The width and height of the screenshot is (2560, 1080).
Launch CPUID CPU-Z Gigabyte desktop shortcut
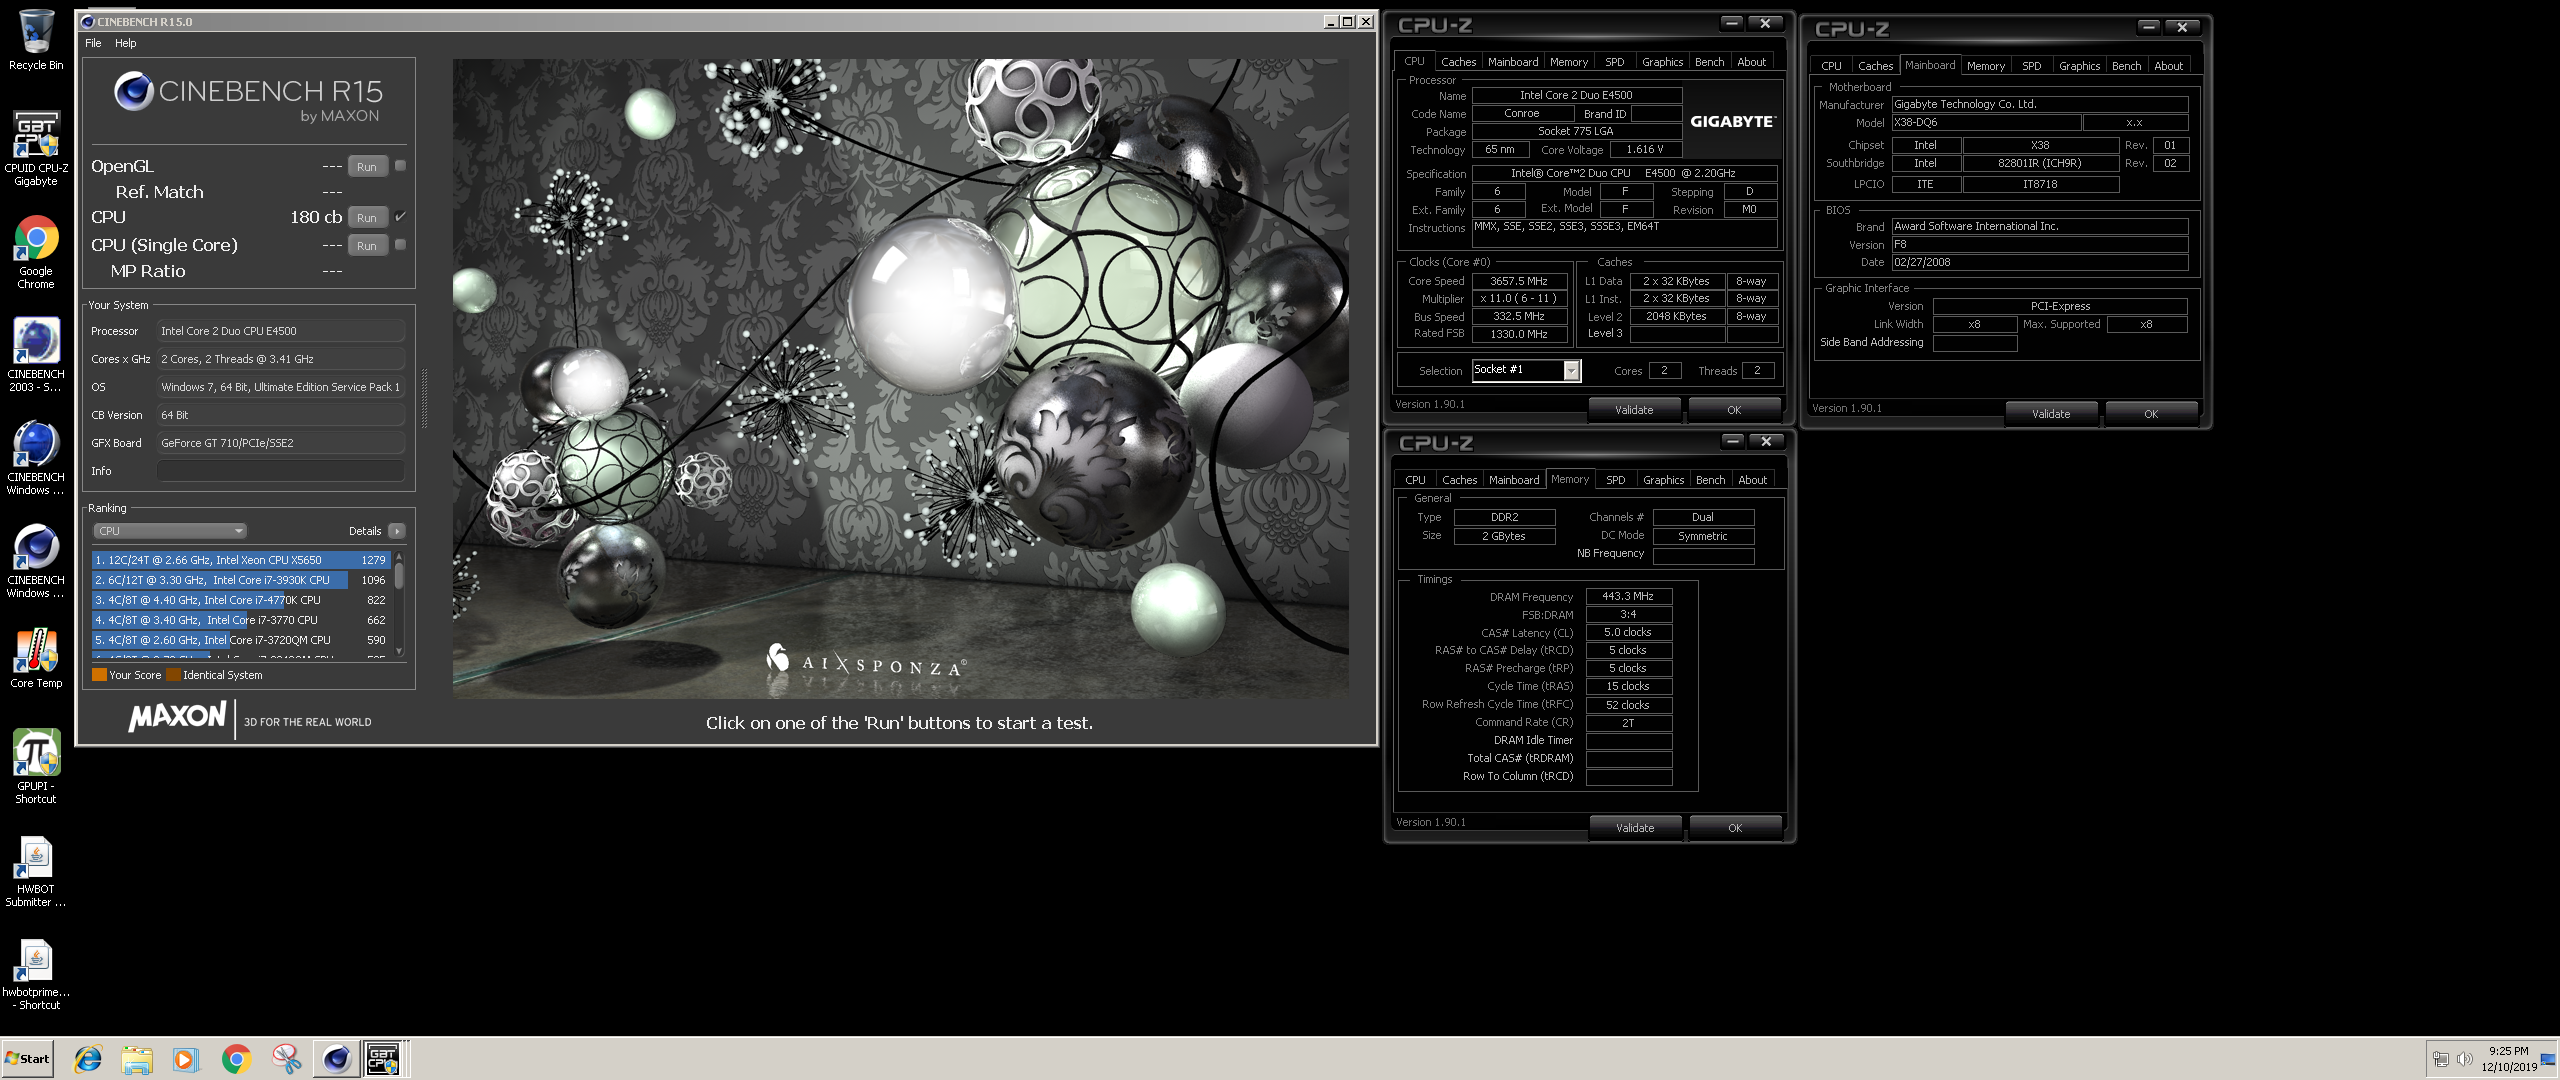click(36, 147)
